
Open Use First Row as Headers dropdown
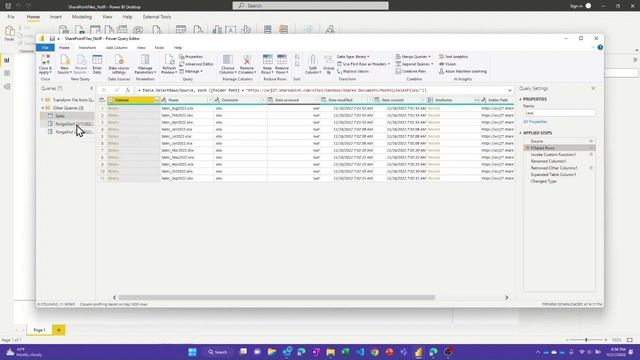(363, 64)
